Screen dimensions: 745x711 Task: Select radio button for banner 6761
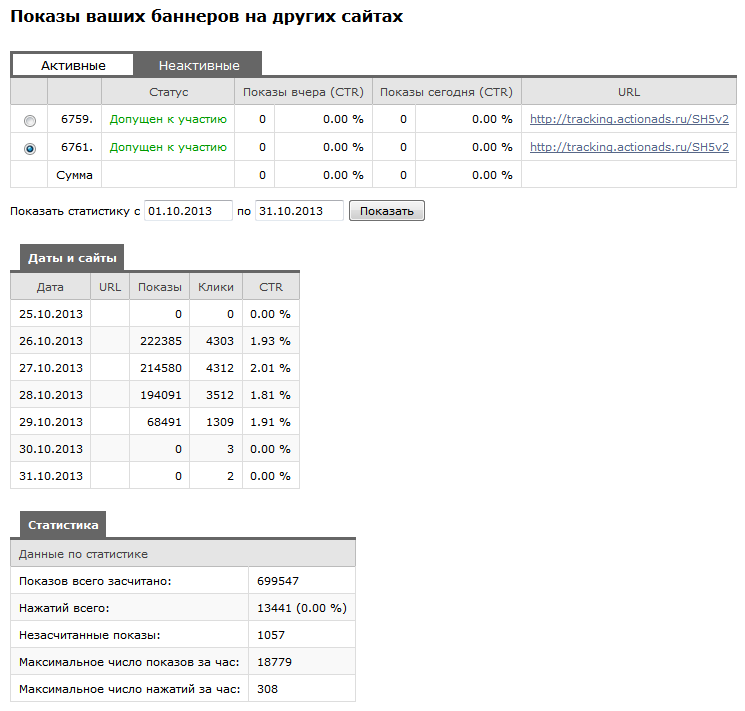point(29,149)
